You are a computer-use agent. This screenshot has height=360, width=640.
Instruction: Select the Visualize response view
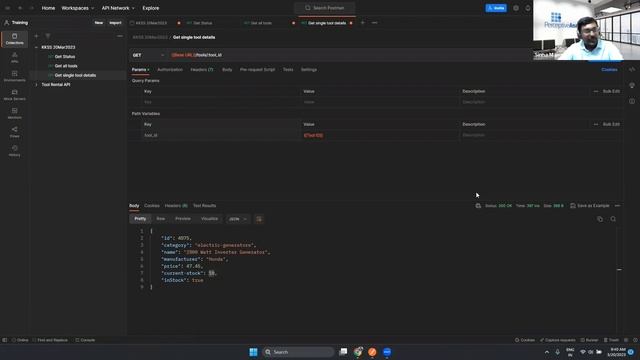209,219
